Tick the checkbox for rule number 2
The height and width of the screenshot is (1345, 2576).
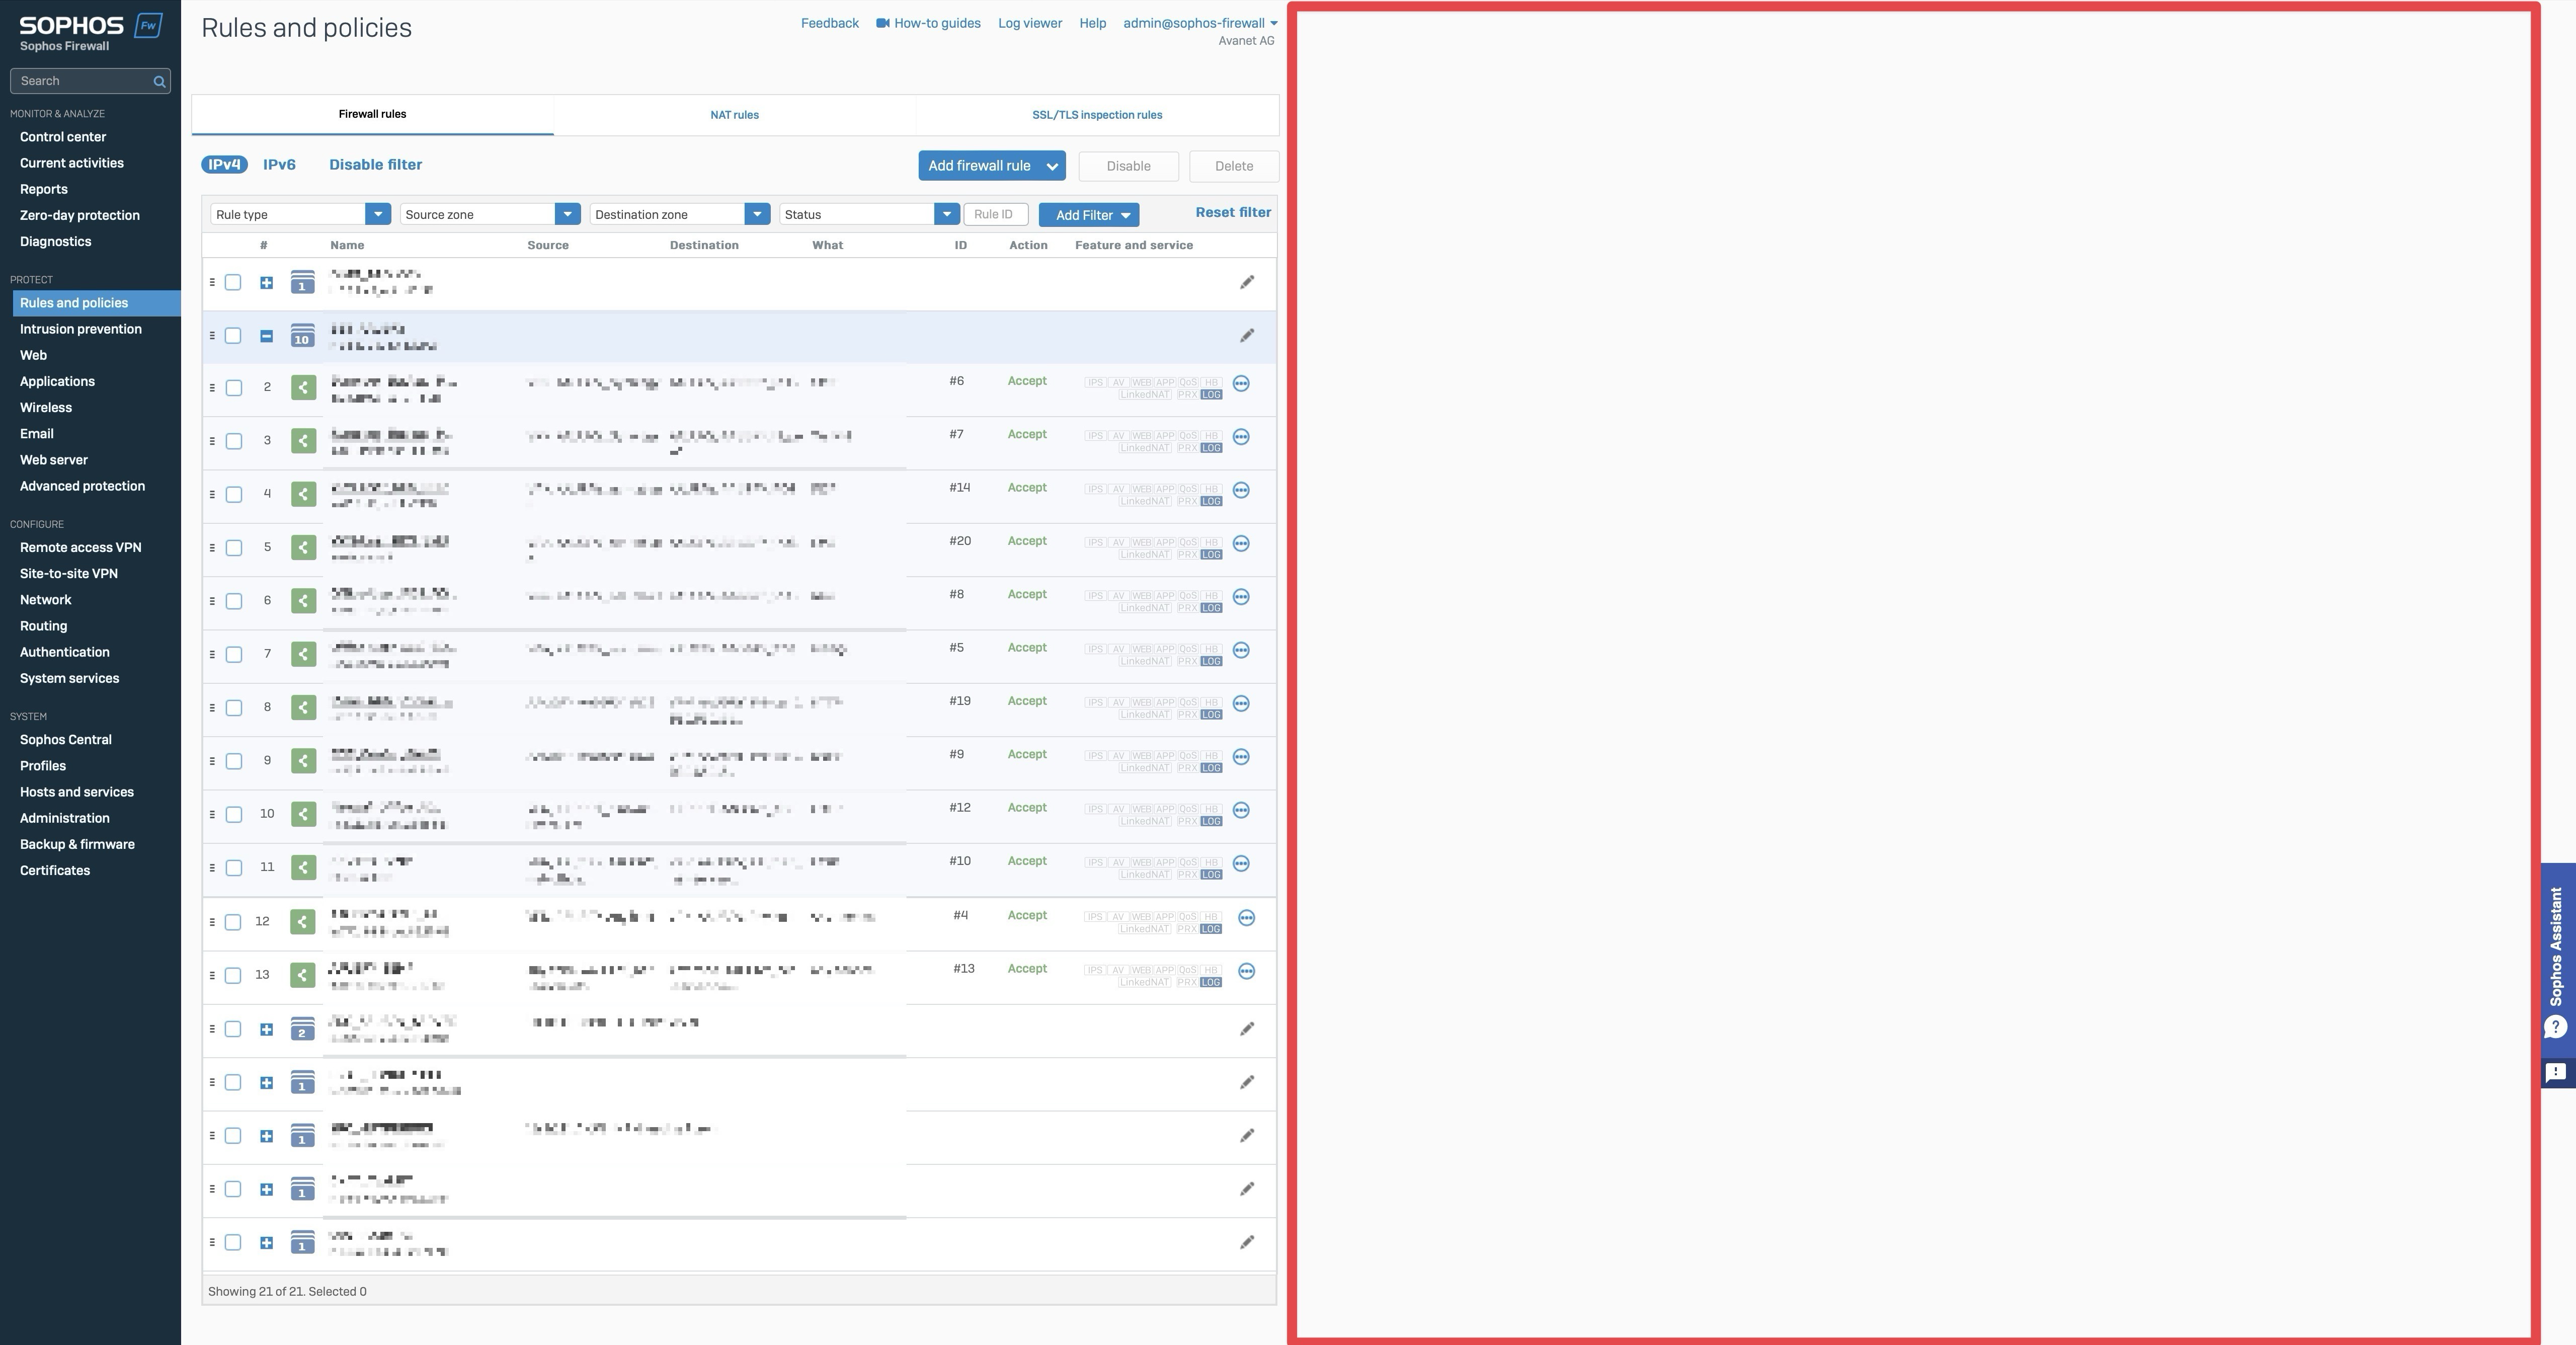click(234, 388)
